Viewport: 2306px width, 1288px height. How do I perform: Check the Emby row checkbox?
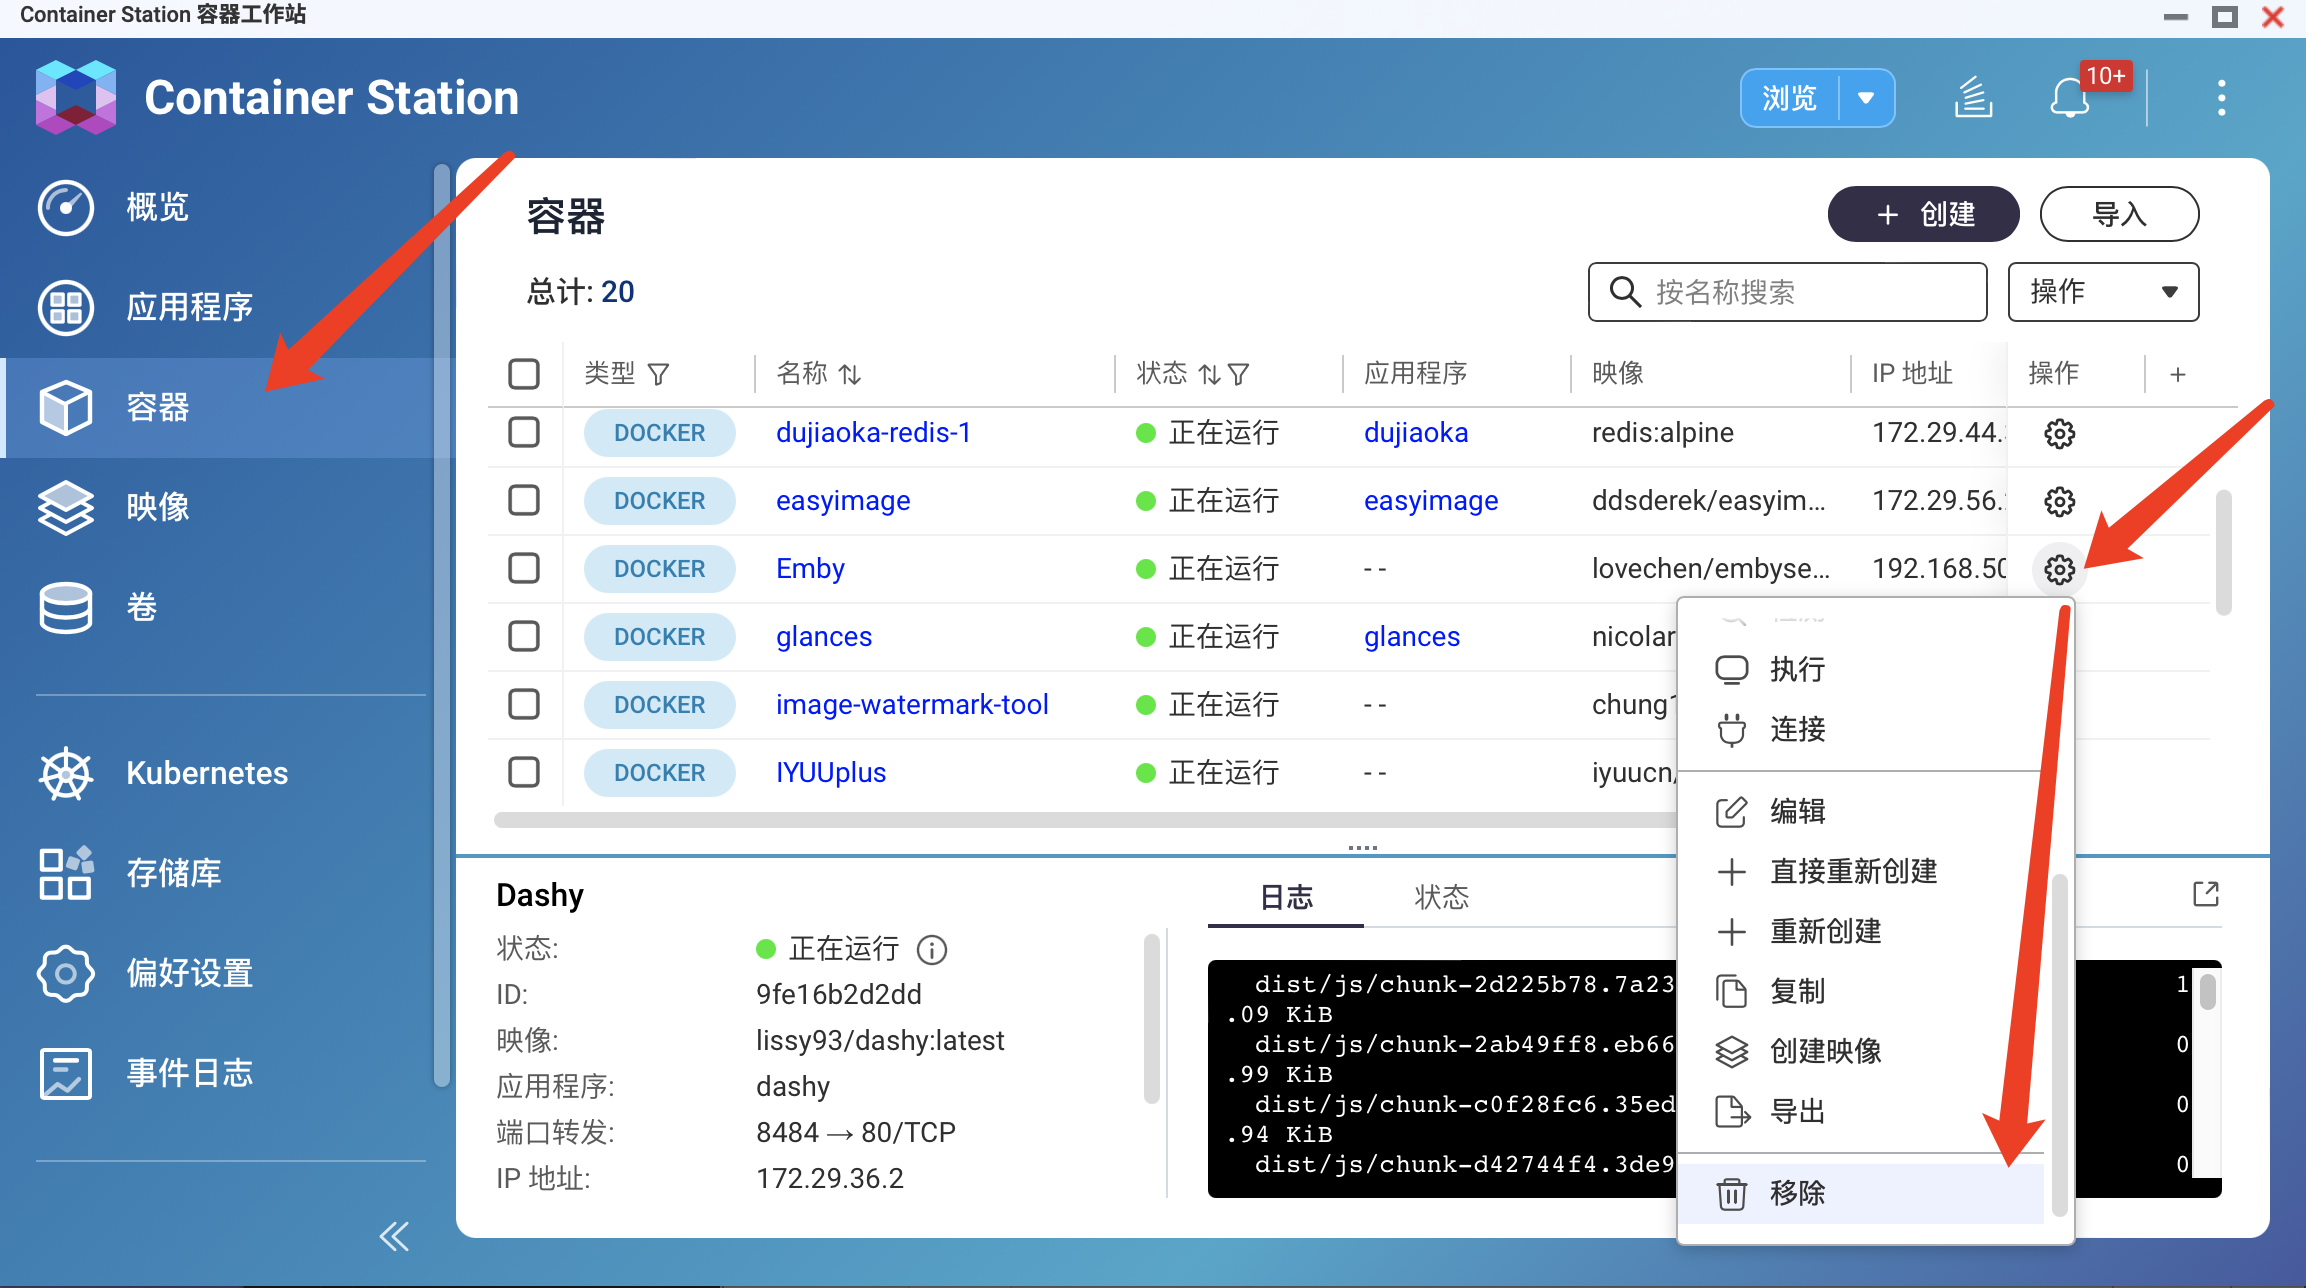[524, 568]
